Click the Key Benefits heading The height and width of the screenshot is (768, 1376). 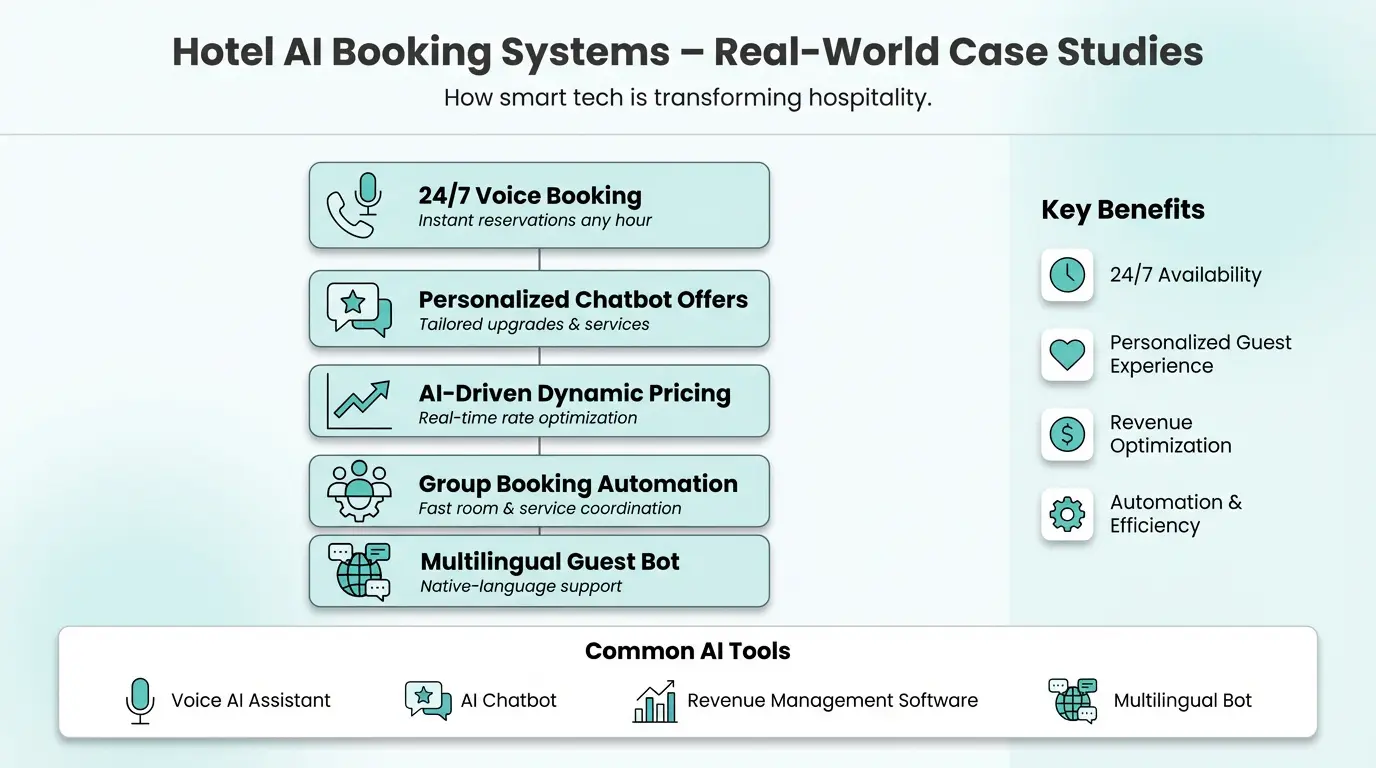[x=1122, y=210]
